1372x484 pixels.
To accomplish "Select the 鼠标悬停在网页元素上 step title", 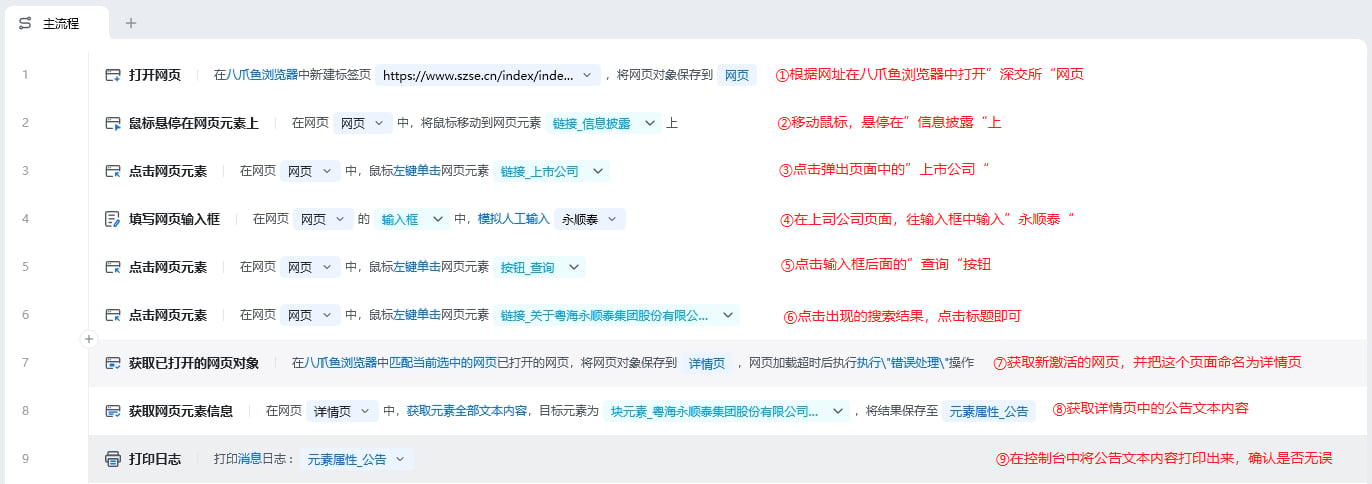I will pos(194,123).
